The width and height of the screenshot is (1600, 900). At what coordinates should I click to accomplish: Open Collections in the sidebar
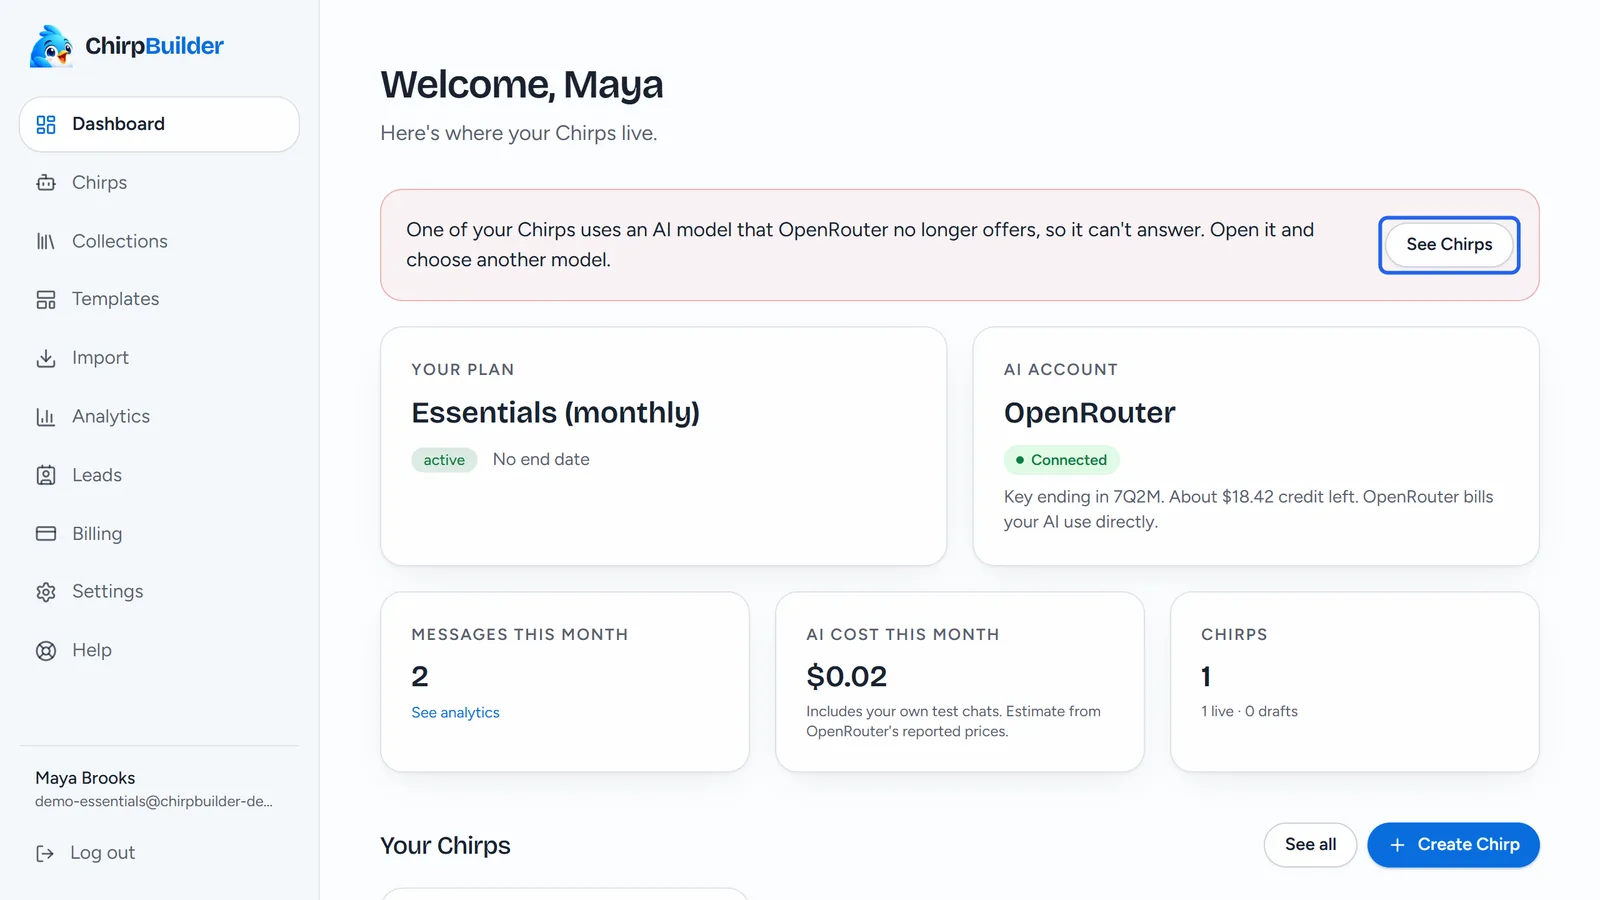[159, 241]
